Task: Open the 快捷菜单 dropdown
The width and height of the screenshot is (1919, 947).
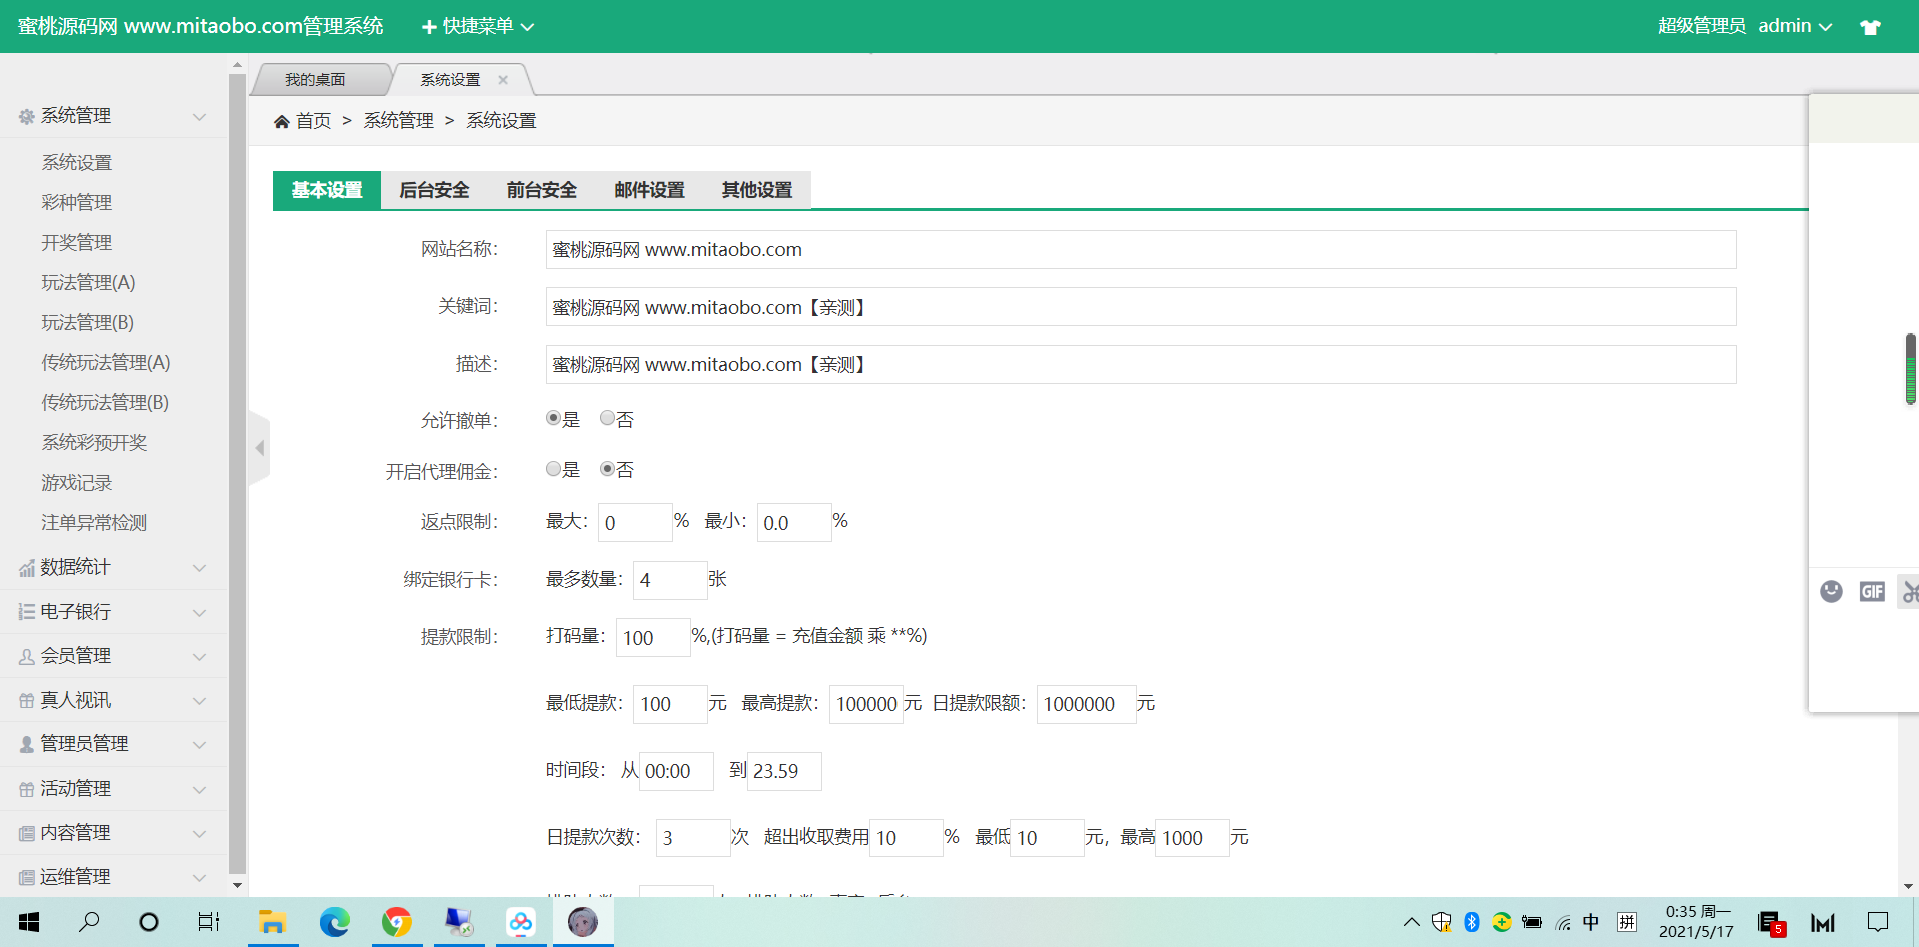Action: coord(478,27)
